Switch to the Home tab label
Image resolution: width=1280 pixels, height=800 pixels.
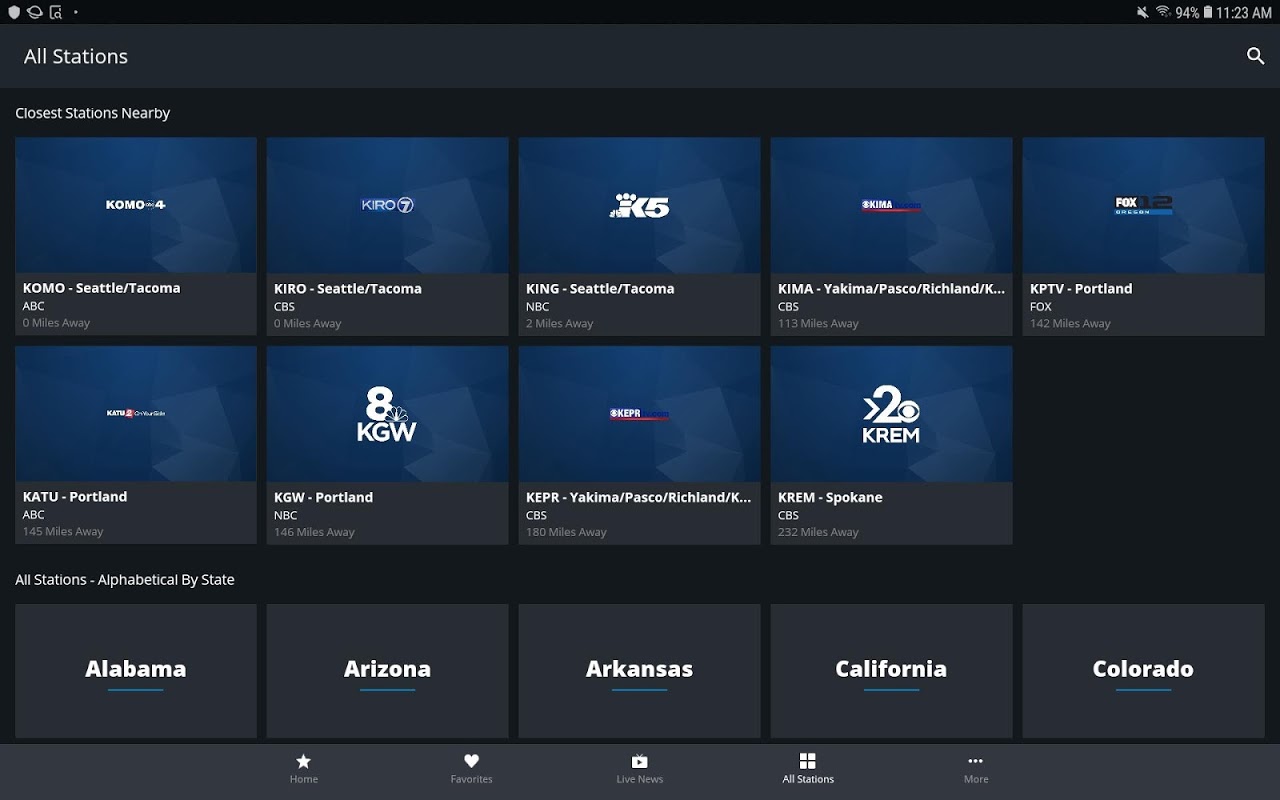(304, 779)
